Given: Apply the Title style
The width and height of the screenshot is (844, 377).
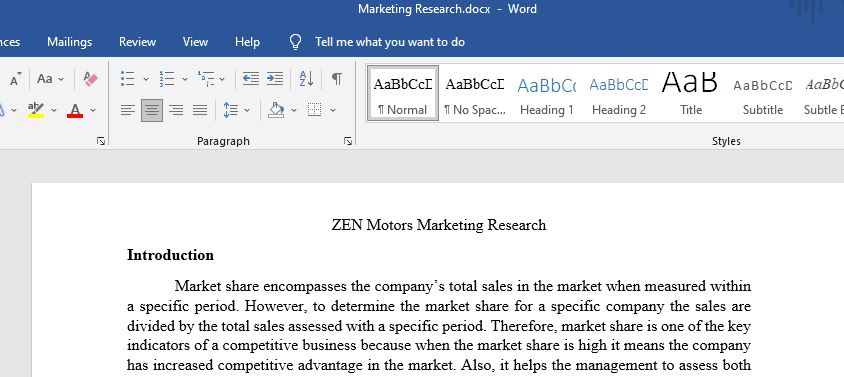Looking at the screenshot, I should click(x=691, y=93).
